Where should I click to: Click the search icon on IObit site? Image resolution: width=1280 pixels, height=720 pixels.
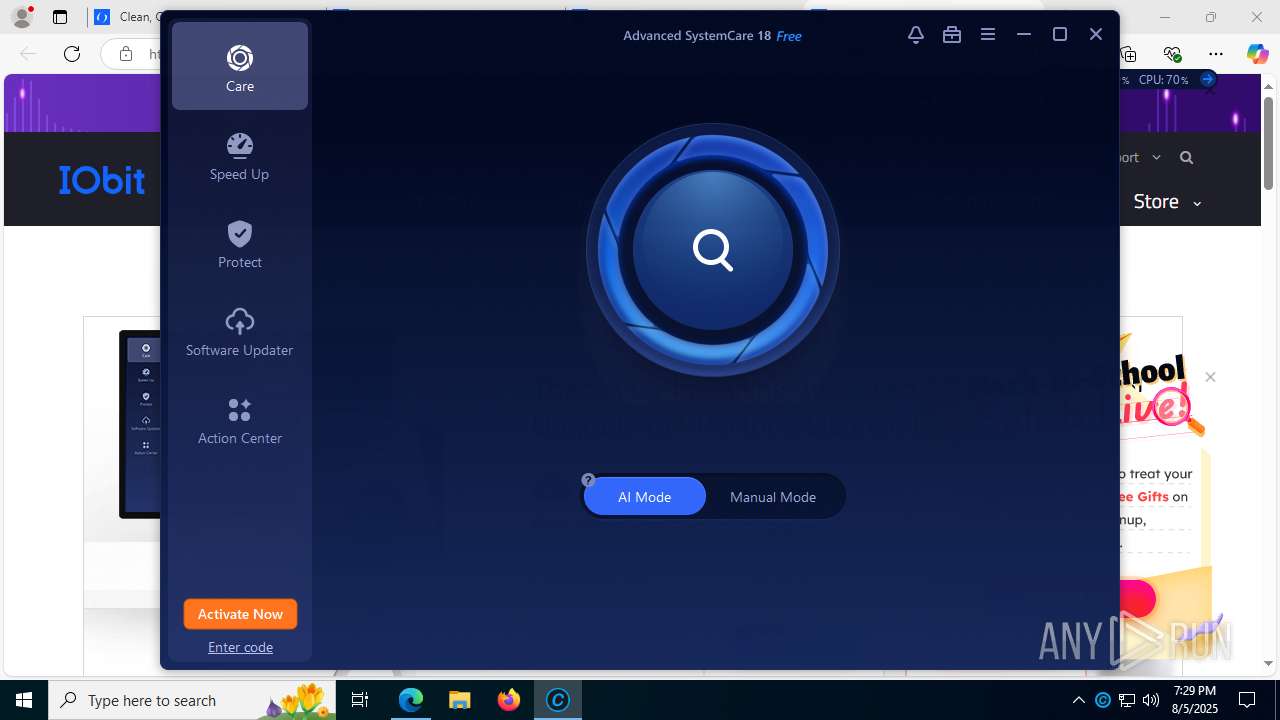1186,157
